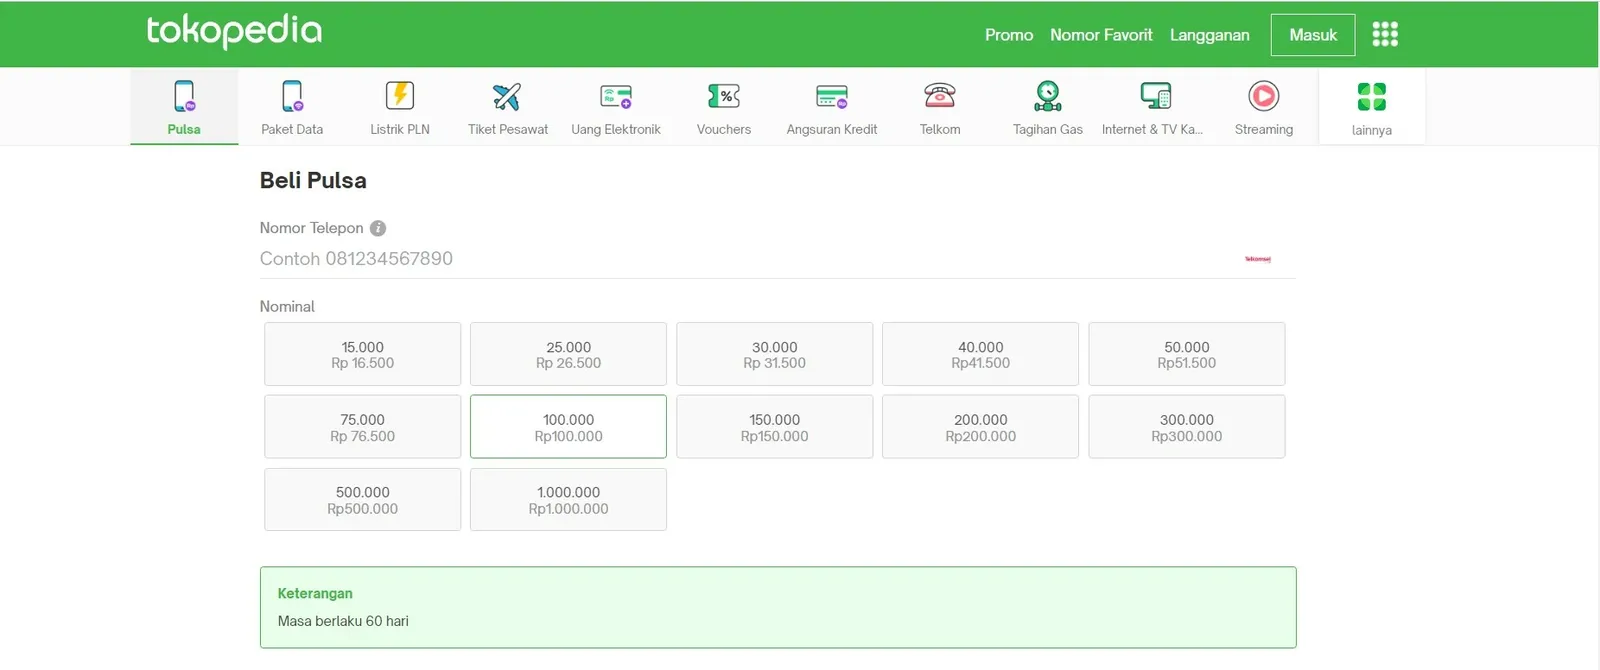1600x670 pixels.
Task: Click the Beli Pulsa heading
Action: (313, 181)
